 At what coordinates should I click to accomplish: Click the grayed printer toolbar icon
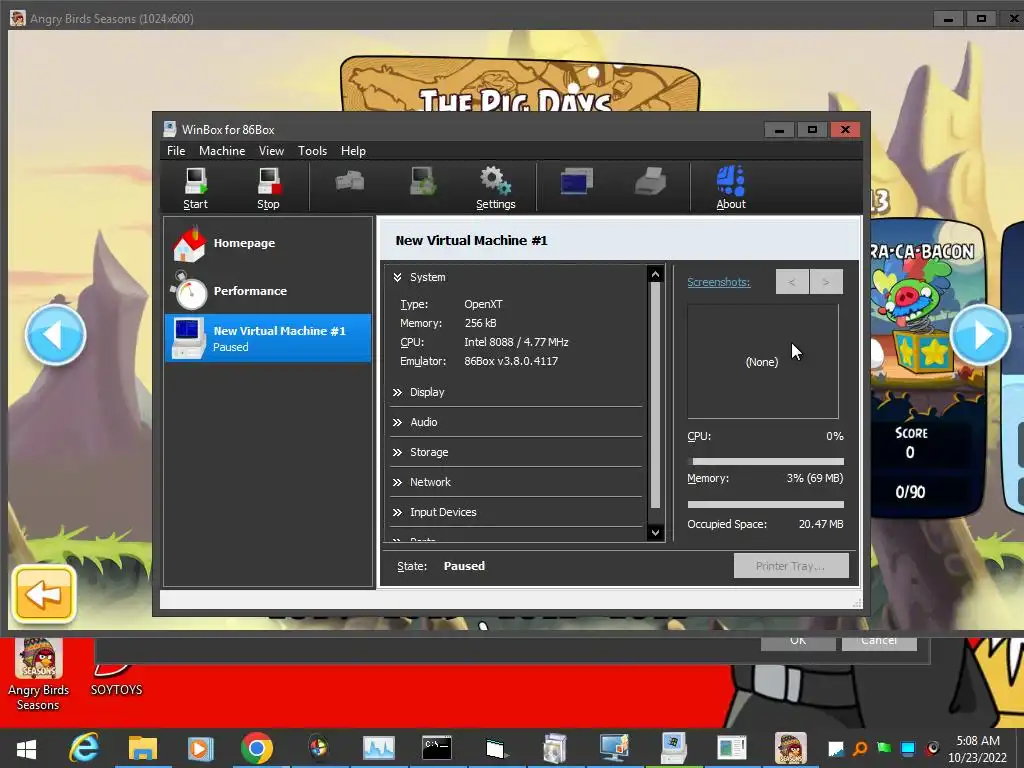coord(650,181)
